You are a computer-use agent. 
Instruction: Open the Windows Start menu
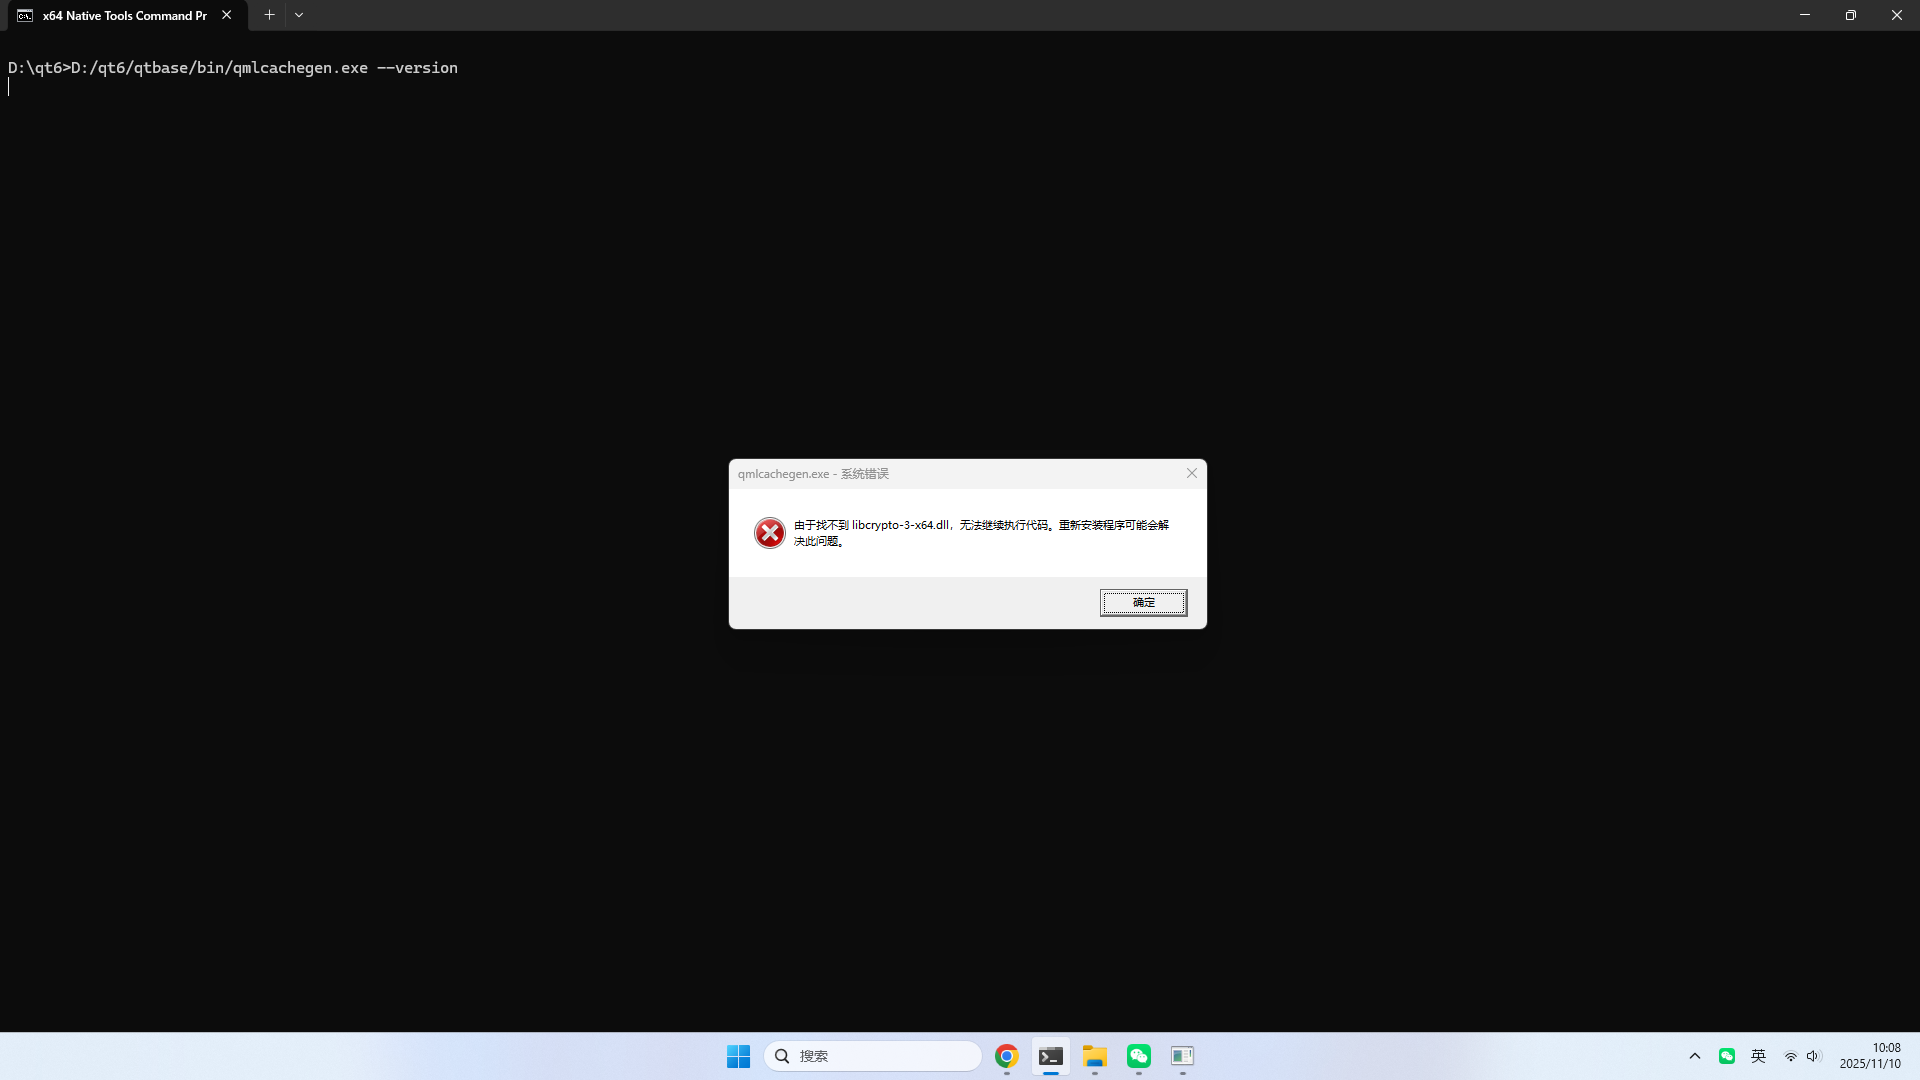pyautogui.click(x=738, y=1056)
